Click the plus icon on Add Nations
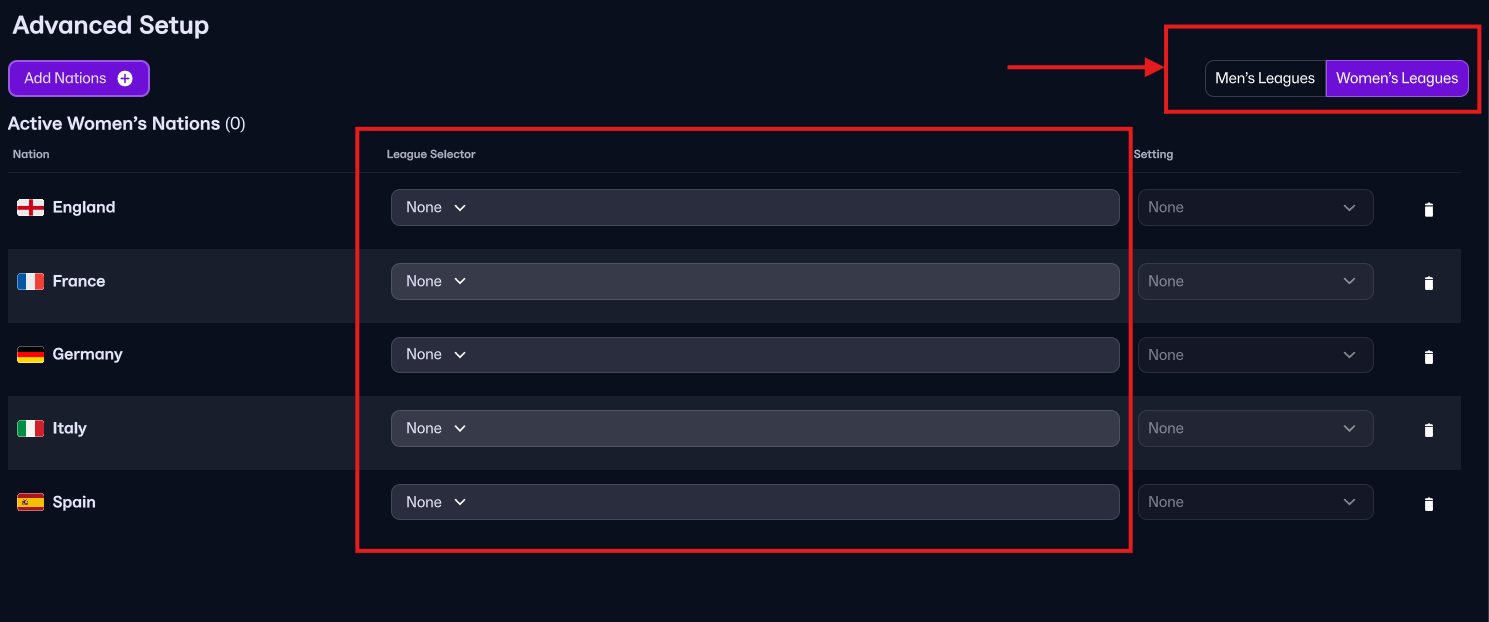1489x622 pixels. click(125, 78)
